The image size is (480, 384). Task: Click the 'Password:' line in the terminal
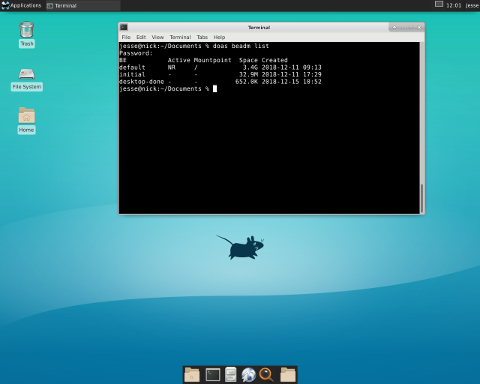click(136, 53)
